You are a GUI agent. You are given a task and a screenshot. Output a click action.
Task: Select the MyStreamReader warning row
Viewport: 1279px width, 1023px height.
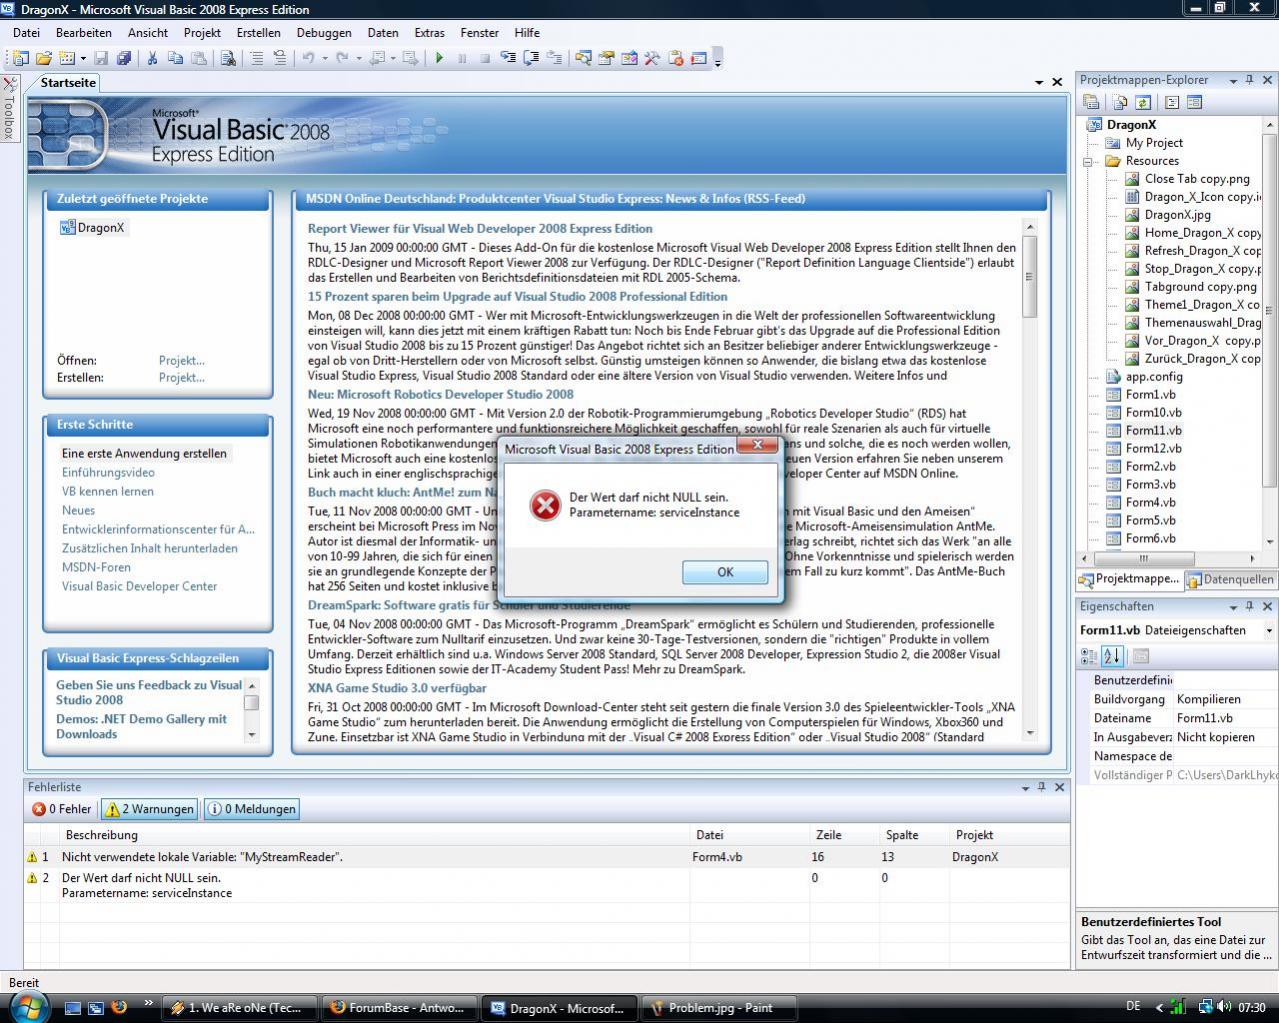[x=546, y=857]
